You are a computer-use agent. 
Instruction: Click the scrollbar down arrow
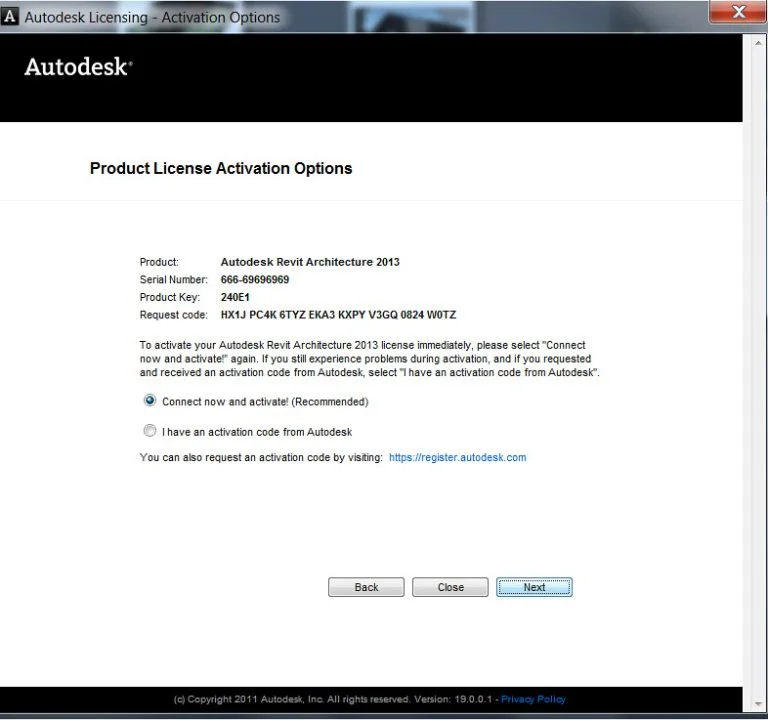coord(758,704)
